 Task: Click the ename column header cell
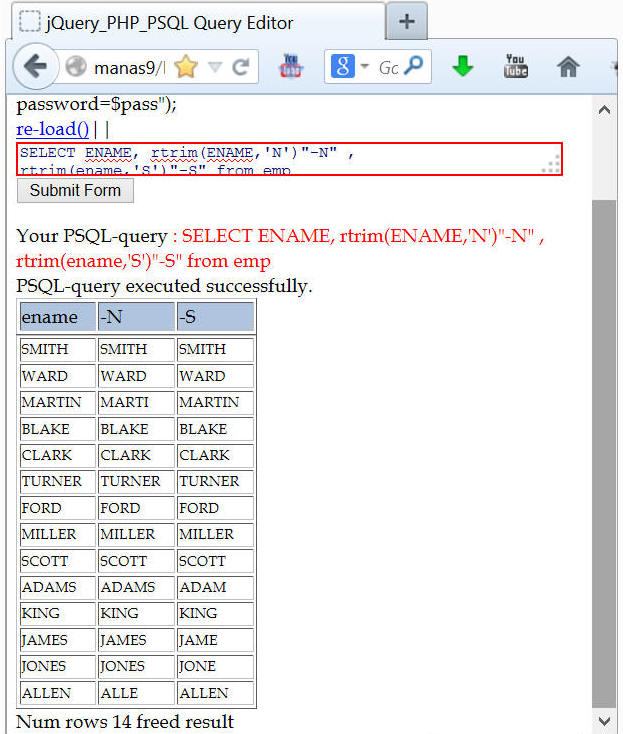57,317
